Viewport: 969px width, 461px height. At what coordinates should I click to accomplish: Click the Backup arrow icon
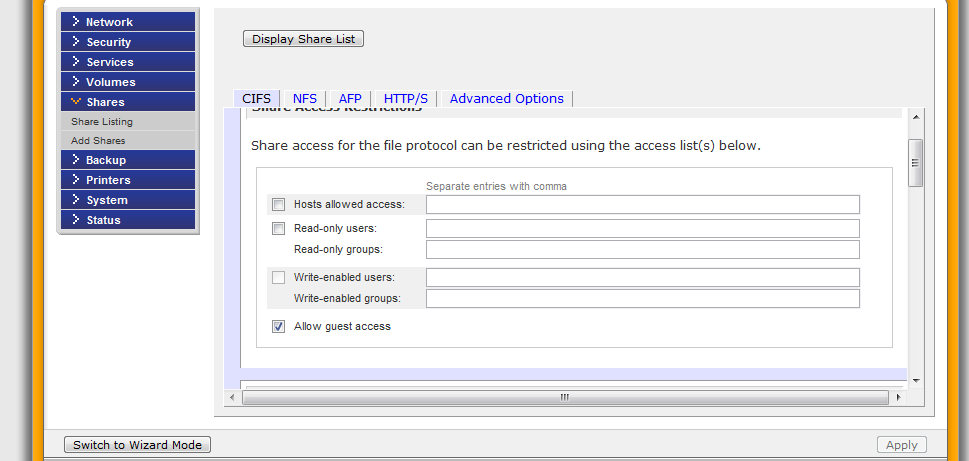(x=75, y=160)
